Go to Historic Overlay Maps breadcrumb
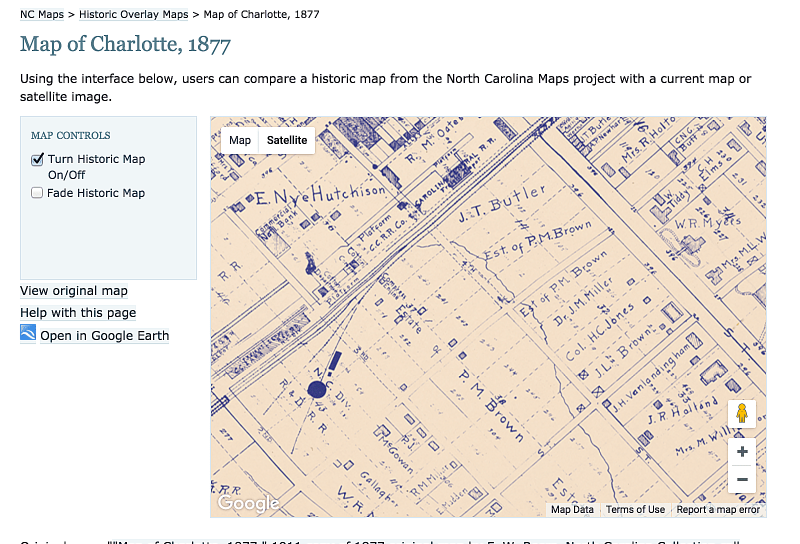 pos(134,14)
